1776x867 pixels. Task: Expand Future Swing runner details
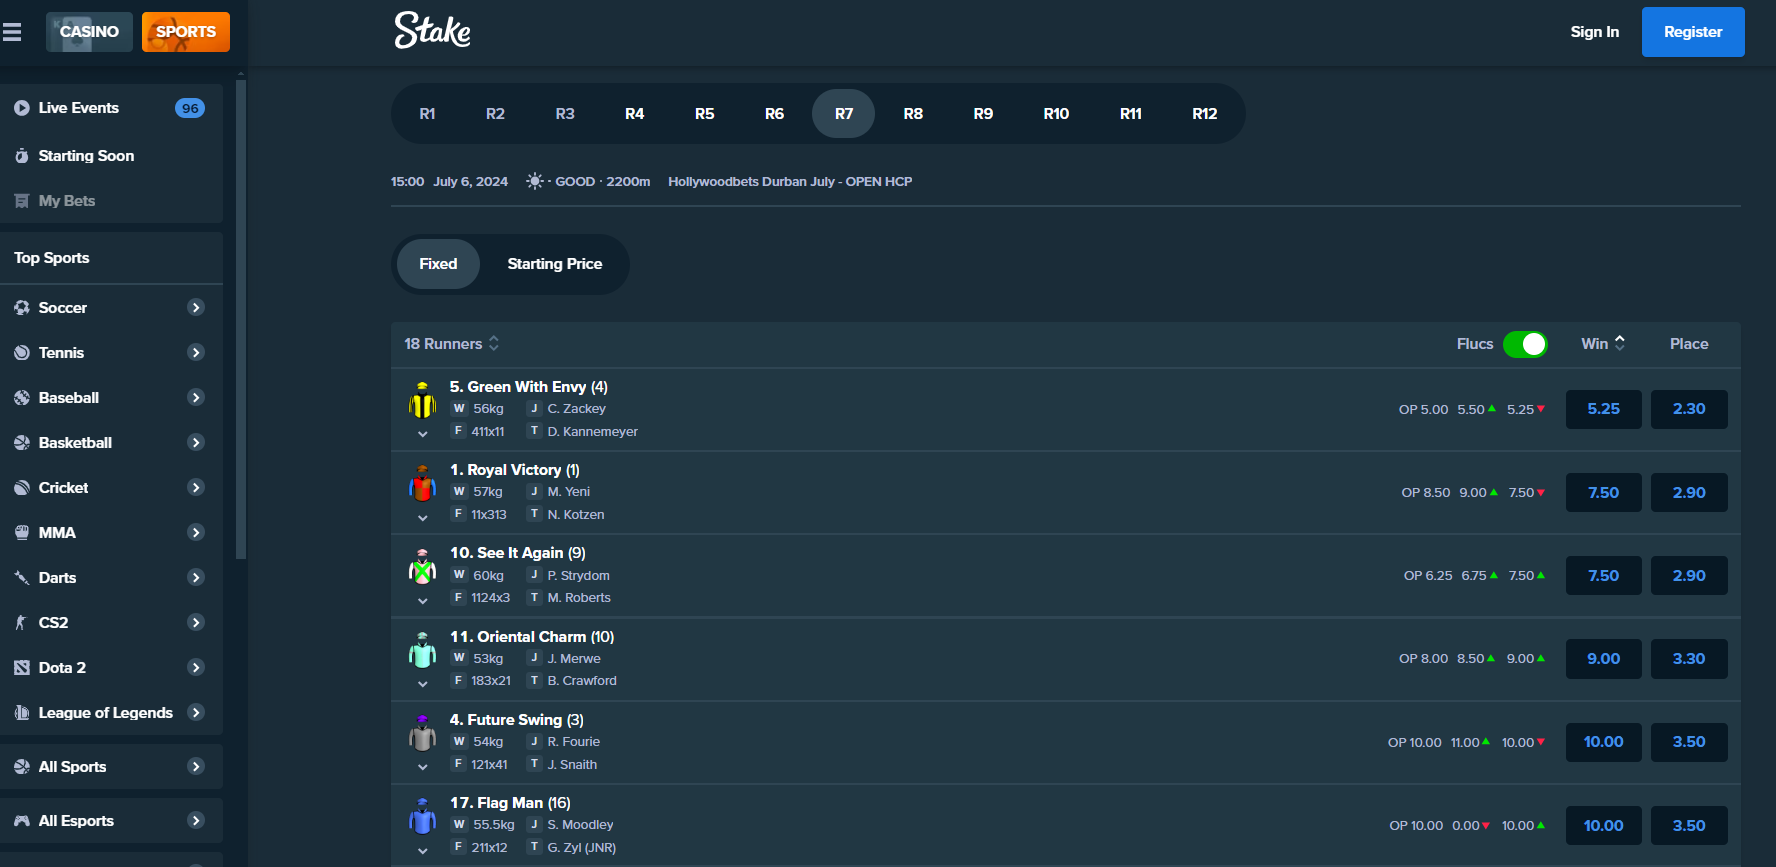click(x=423, y=767)
